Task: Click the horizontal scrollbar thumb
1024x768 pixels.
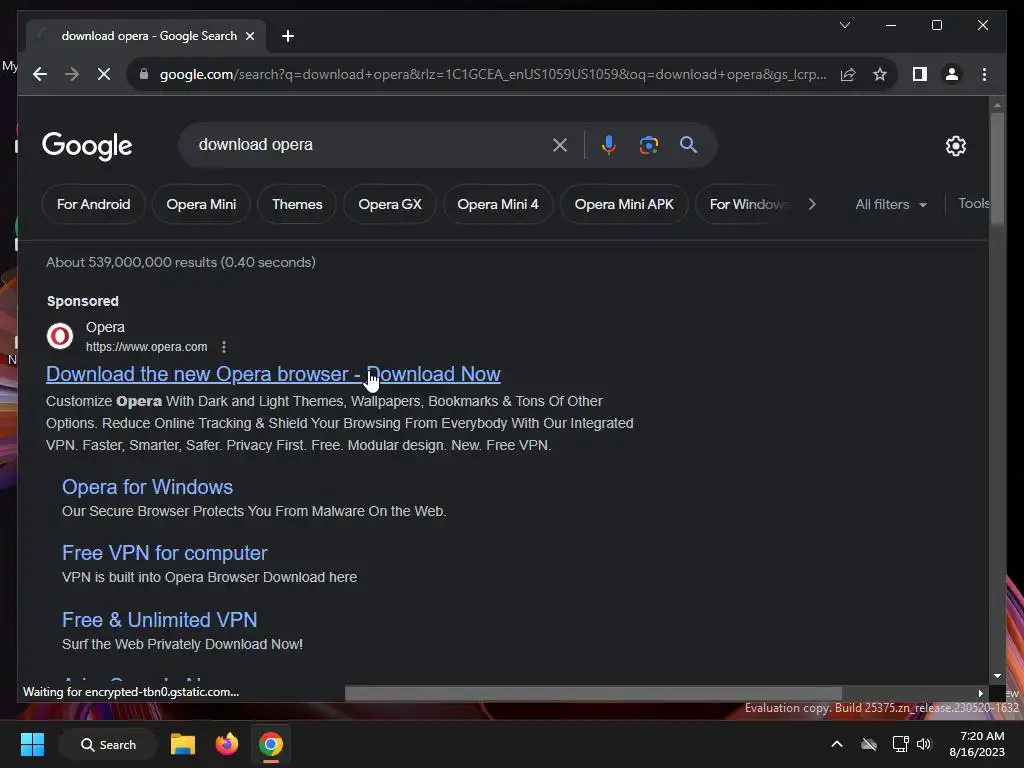Action: tap(593, 693)
